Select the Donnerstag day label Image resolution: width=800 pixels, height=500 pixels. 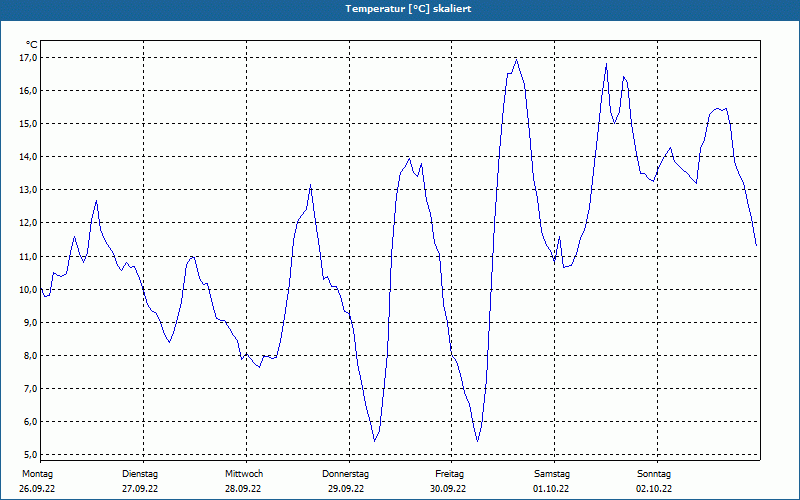tap(345, 474)
